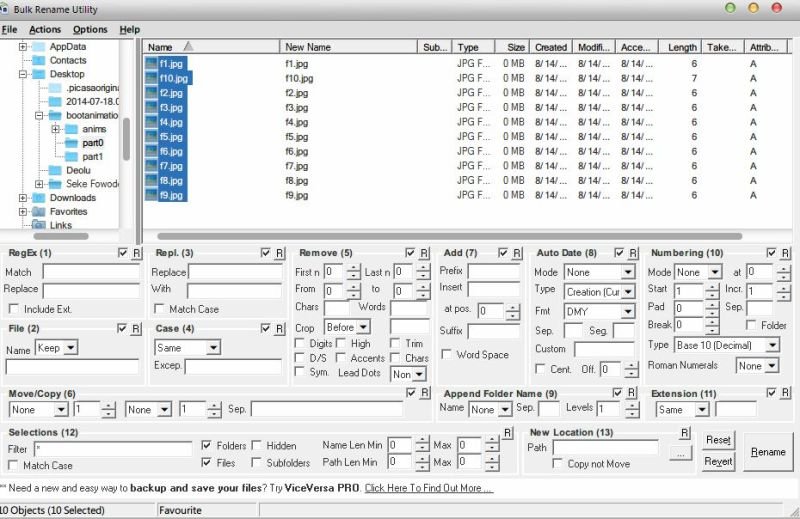Click the f10.jpg file icon

pos(151,78)
